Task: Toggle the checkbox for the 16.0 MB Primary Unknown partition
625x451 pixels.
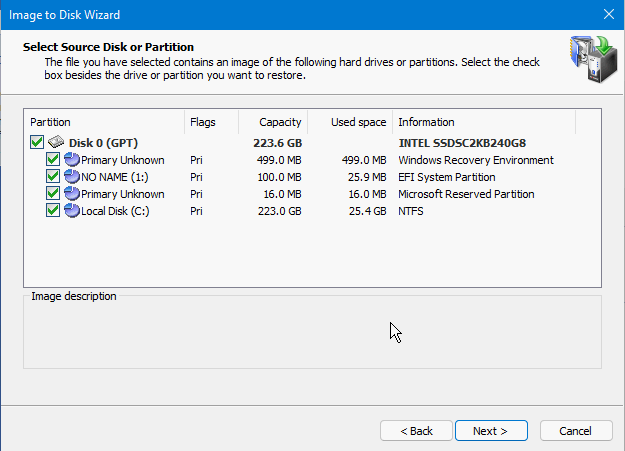Action: [x=53, y=193]
